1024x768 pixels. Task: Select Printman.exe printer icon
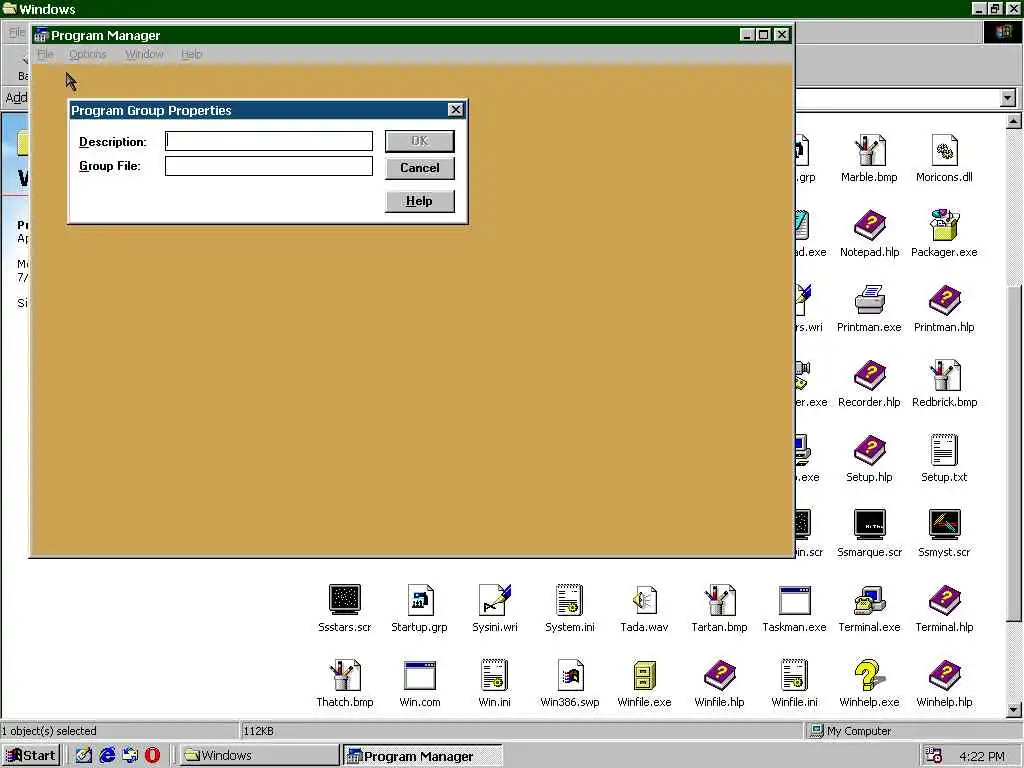click(x=869, y=300)
